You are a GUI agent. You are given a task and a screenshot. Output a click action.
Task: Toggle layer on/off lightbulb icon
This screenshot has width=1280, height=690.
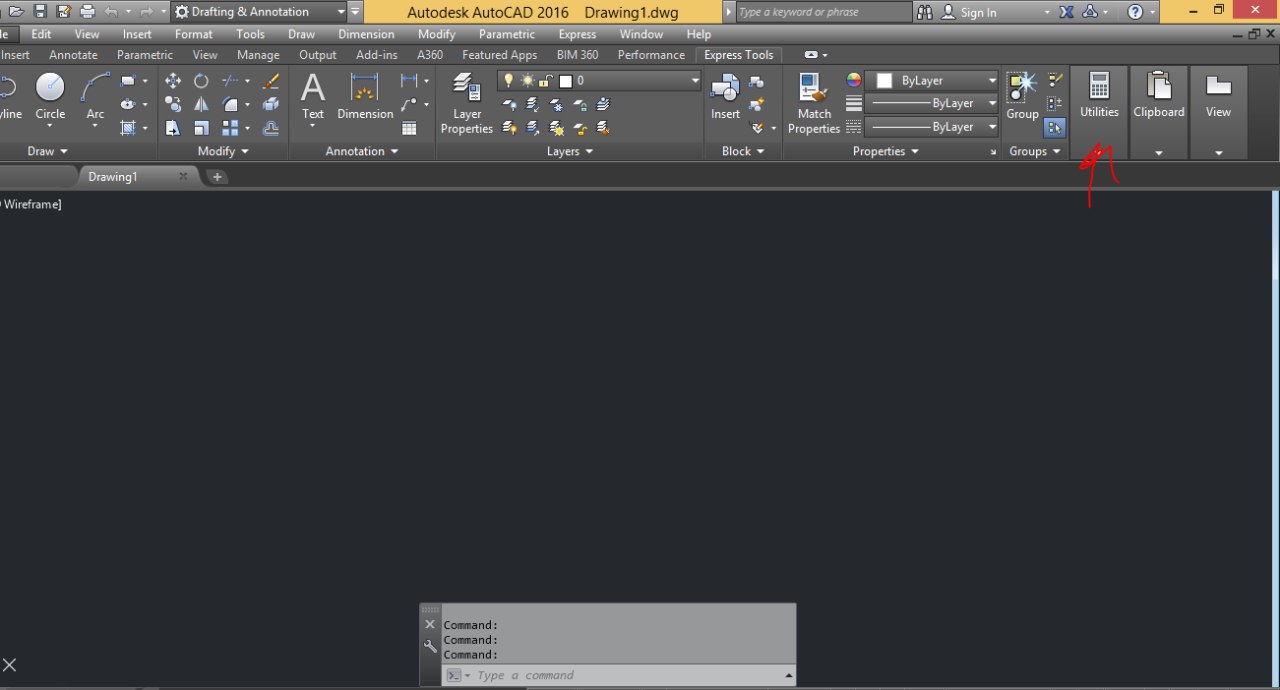(x=508, y=81)
